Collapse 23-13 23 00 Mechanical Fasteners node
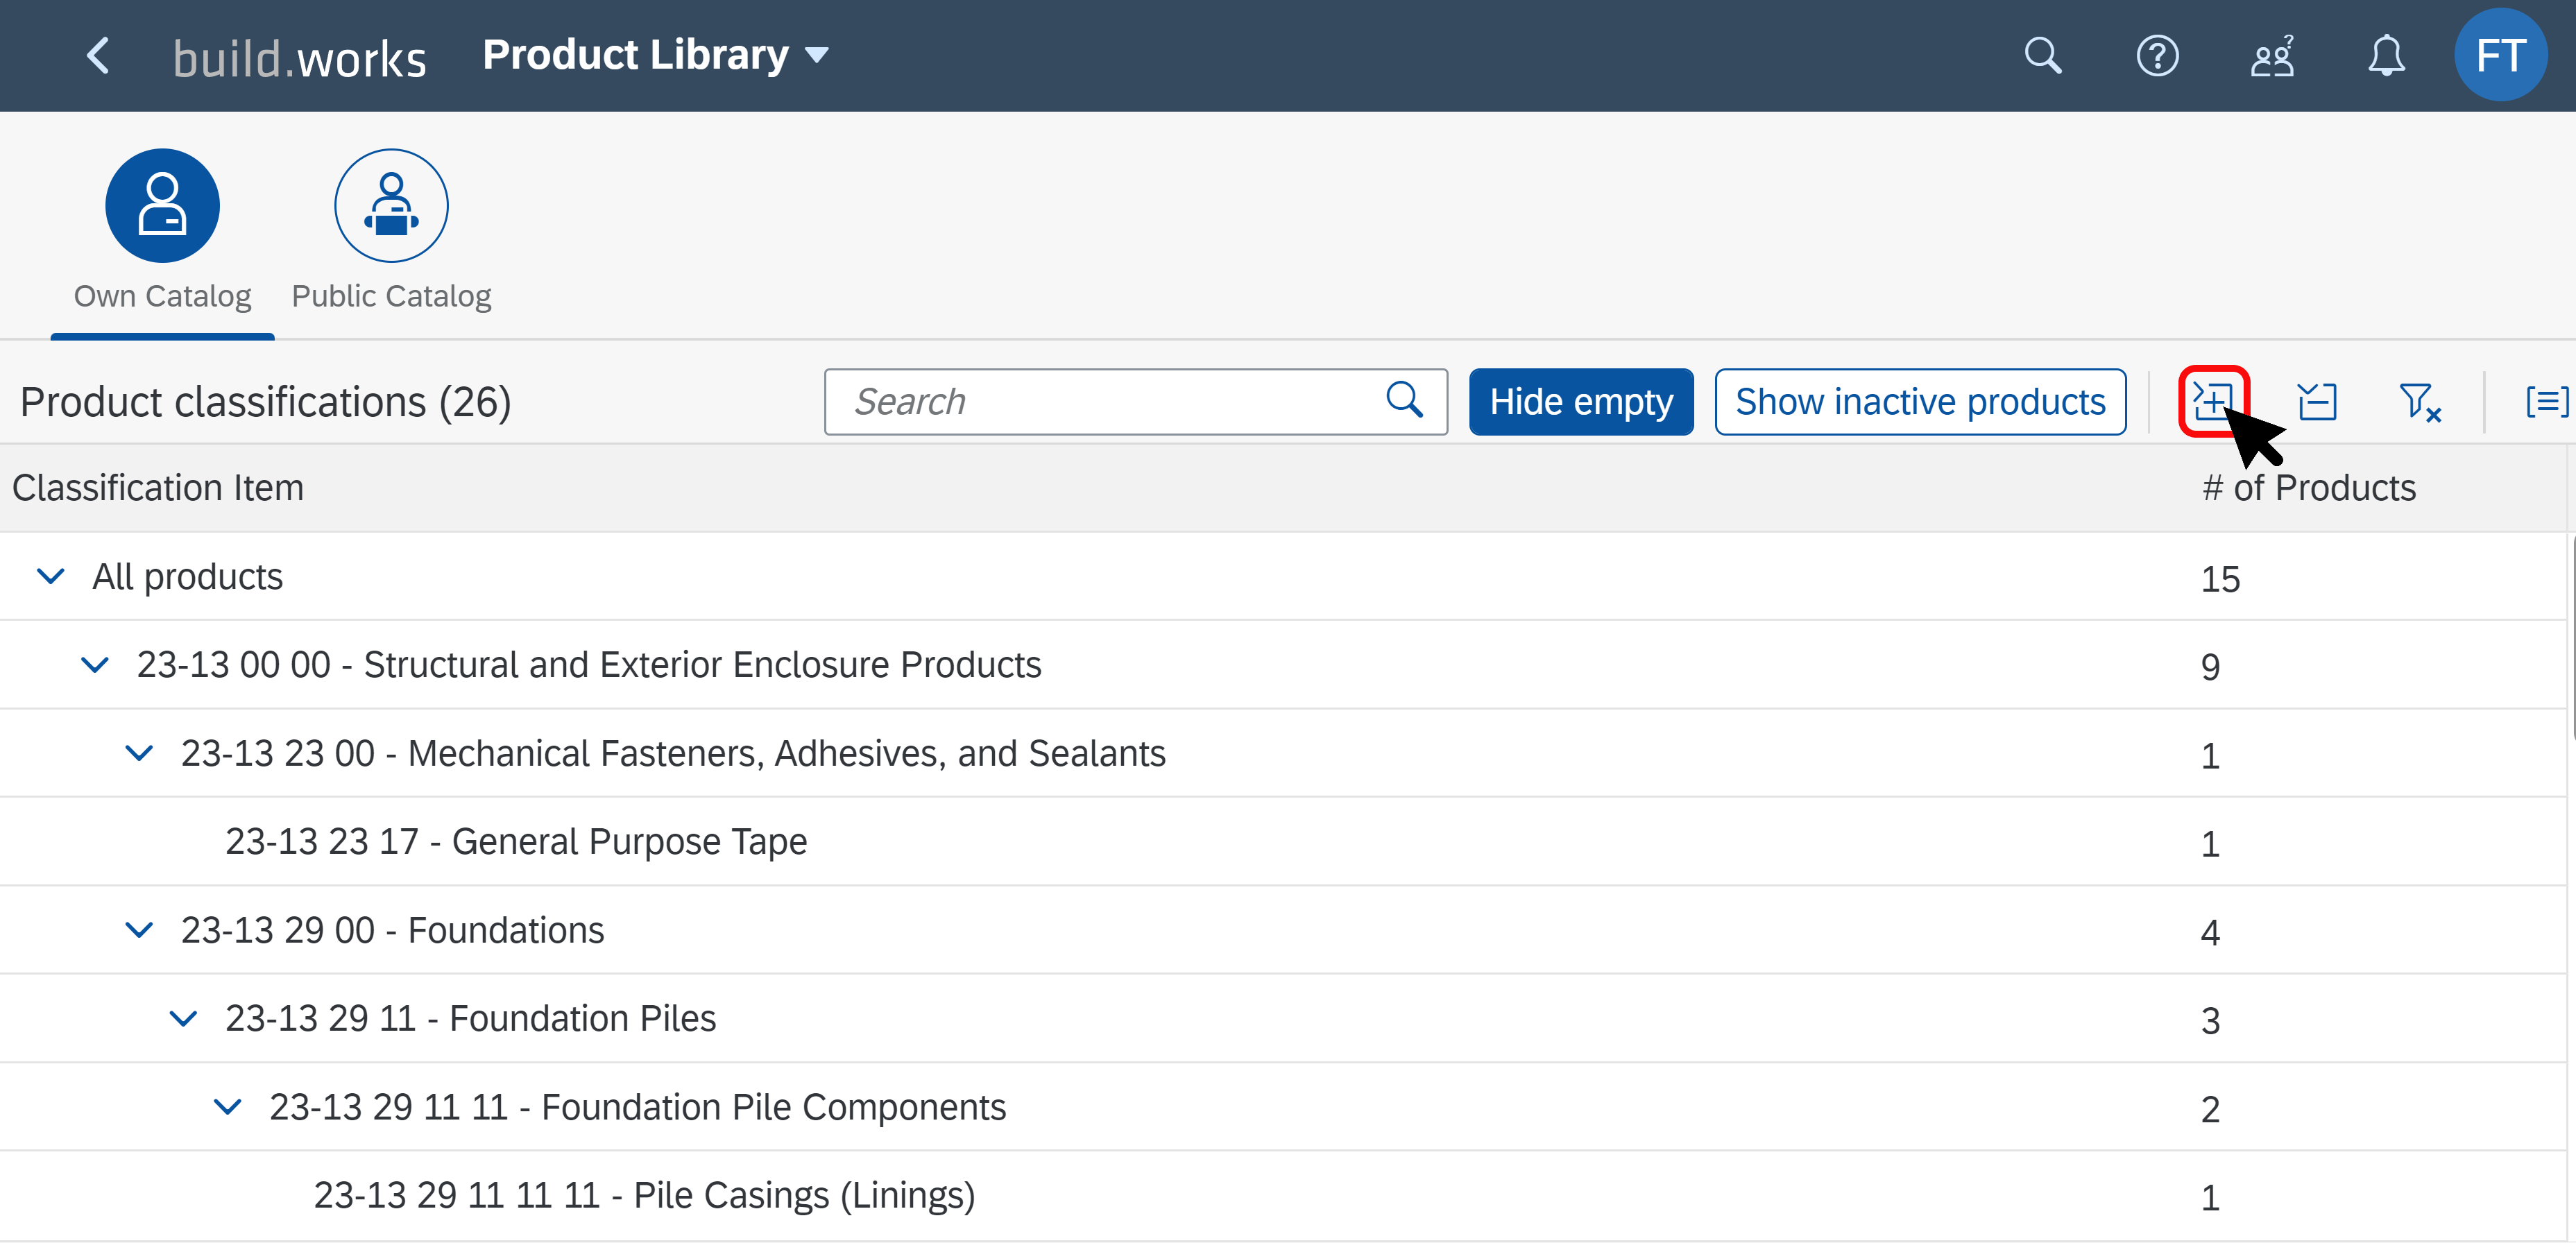The image size is (2576, 1243). (x=139, y=753)
